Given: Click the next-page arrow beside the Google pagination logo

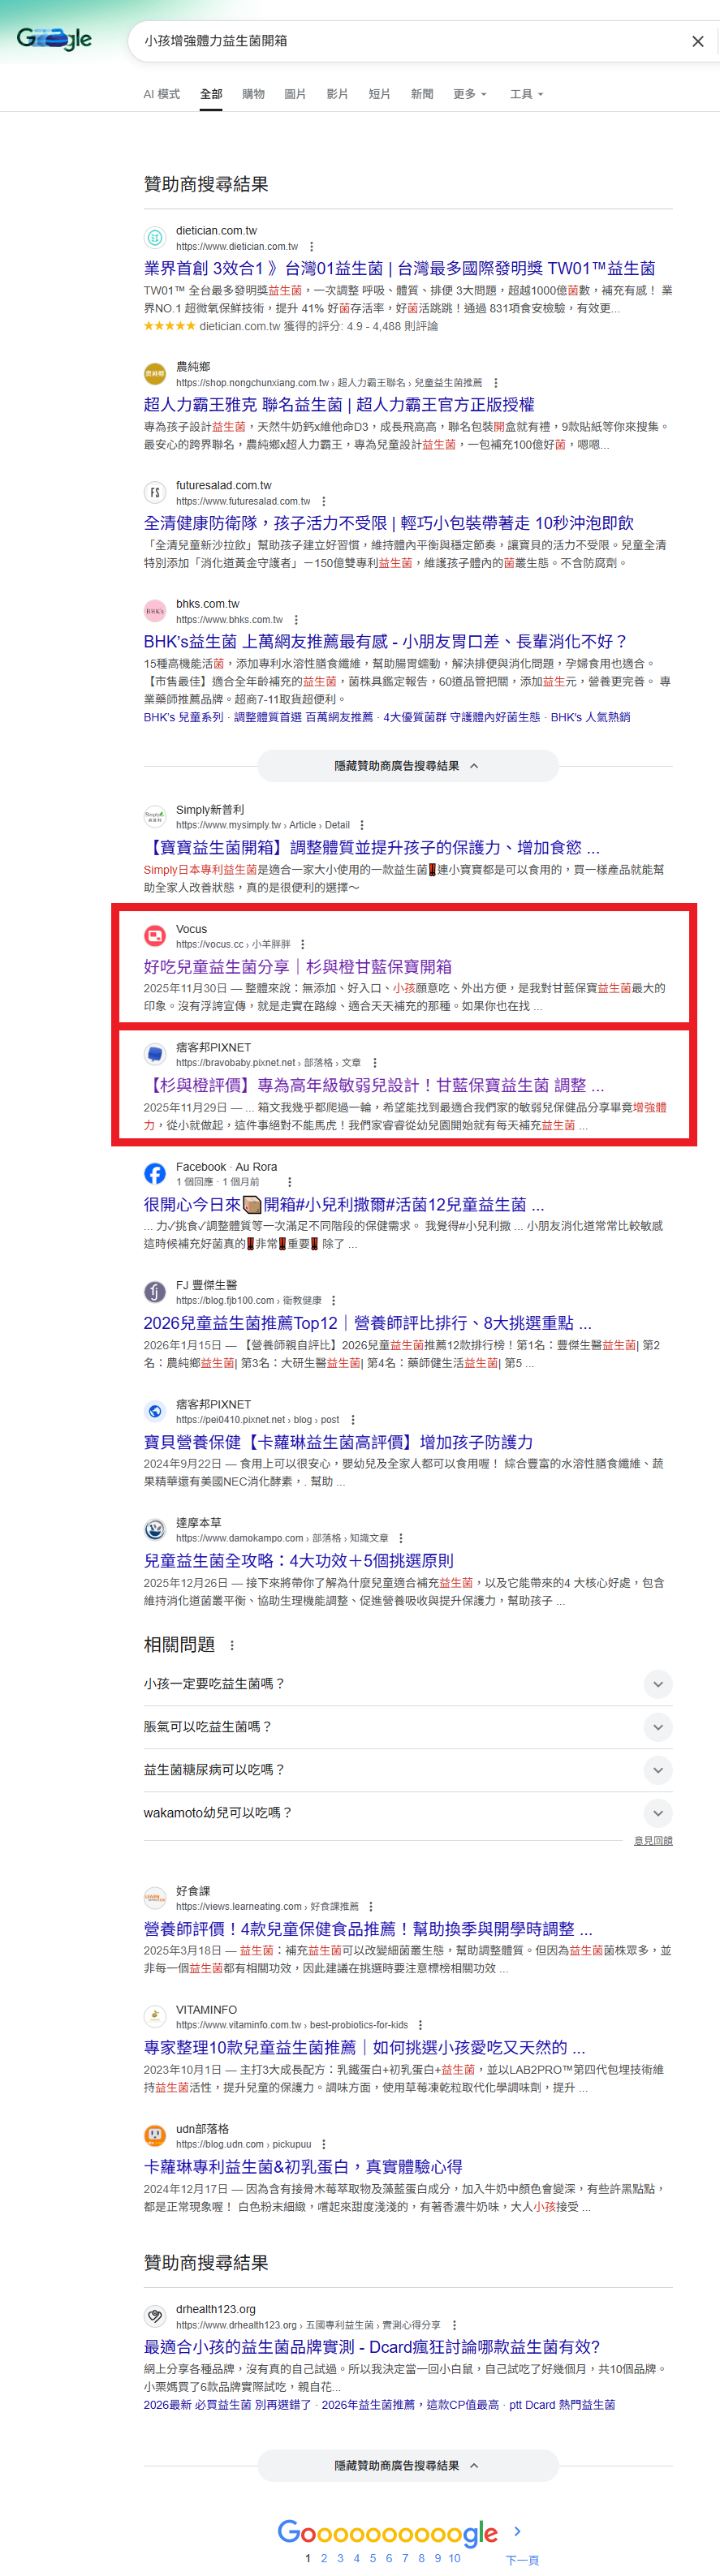Looking at the screenshot, I should click(x=517, y=2531).
